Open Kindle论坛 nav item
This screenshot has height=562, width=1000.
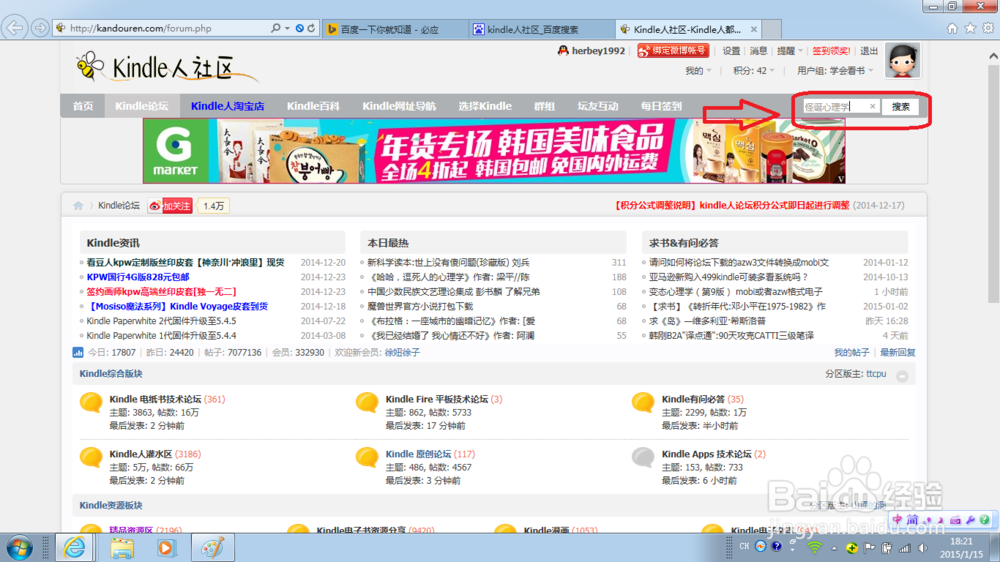(x=142, y=106)
